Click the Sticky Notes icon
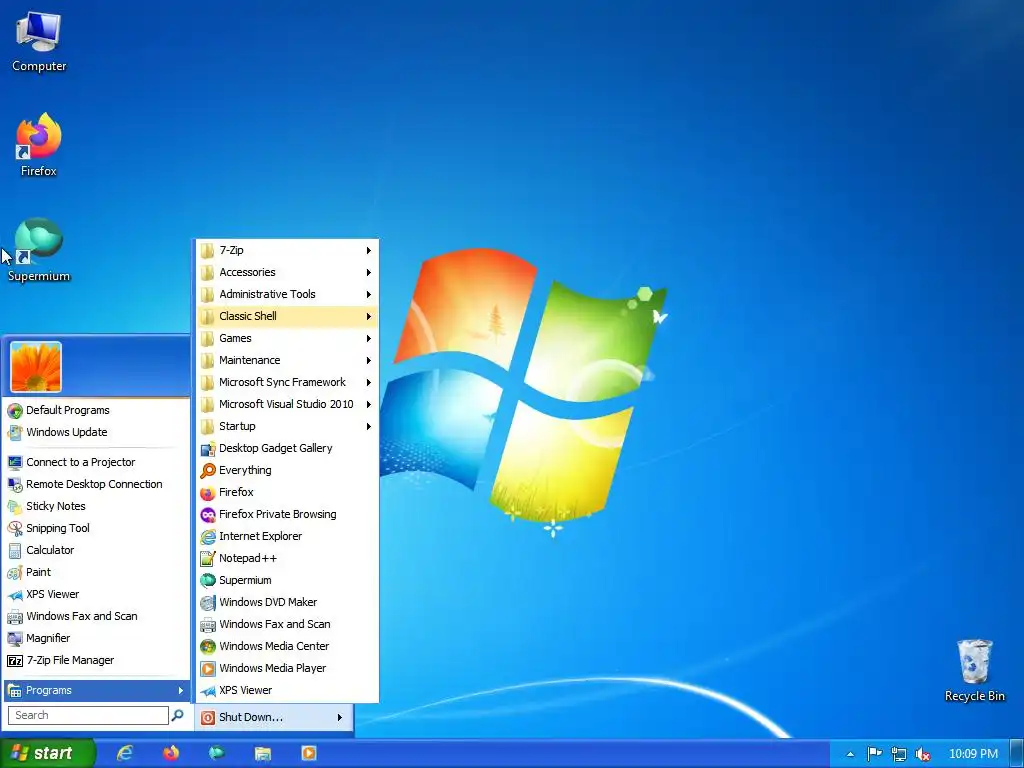Viewport: 1024px width, 768px height. (14, 507)
